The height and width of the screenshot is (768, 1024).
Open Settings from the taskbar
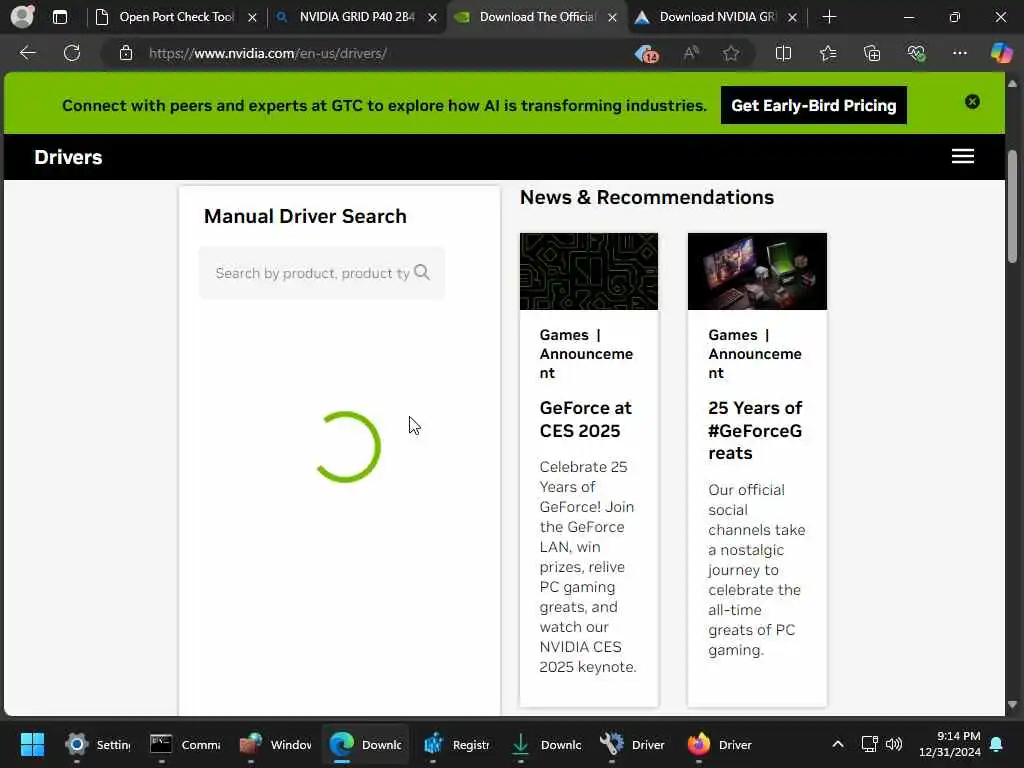coord(98,744)
